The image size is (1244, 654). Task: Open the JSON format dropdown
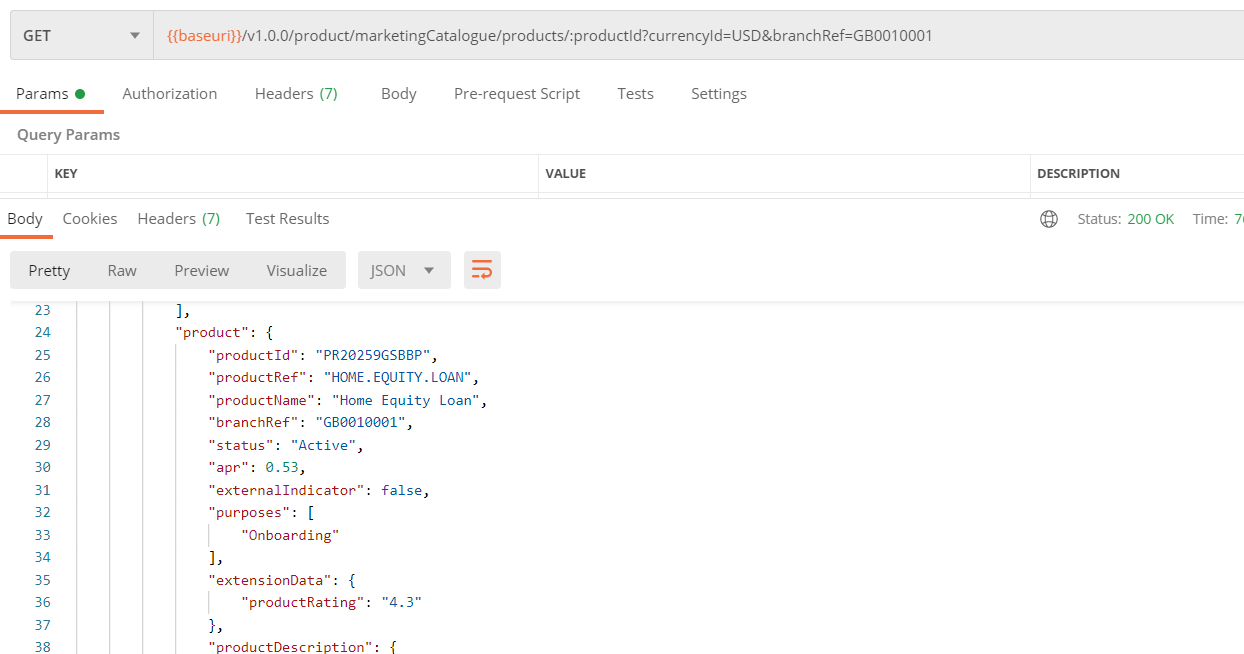[x=403, y=270]
